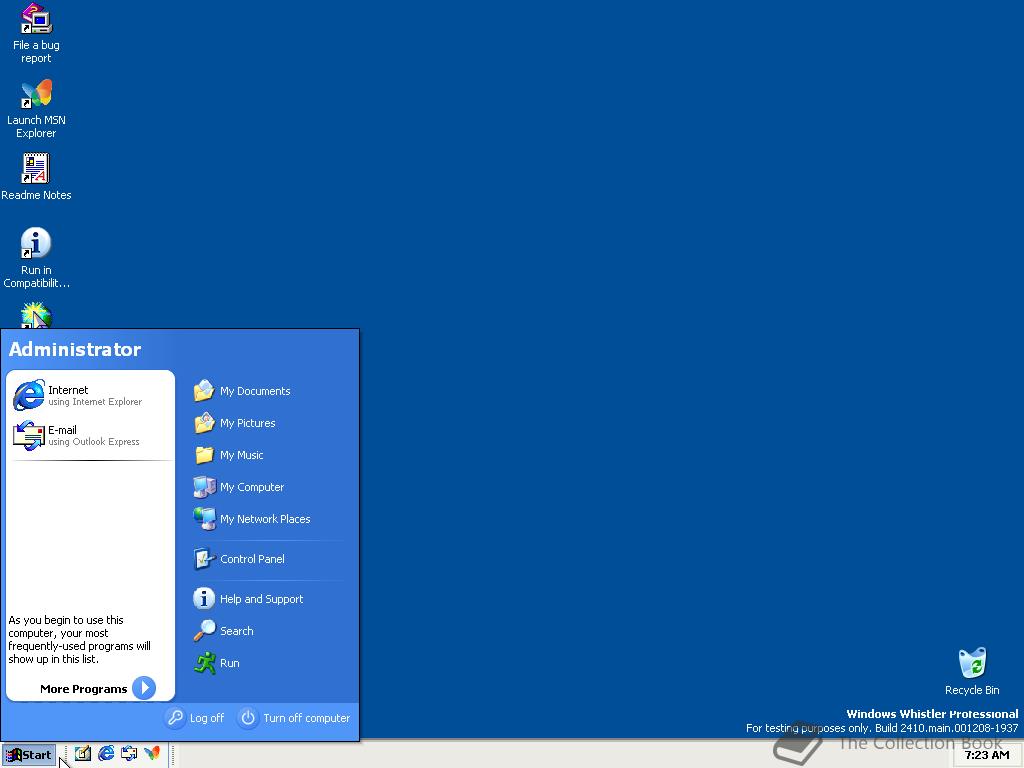Open Launch MSN Explorer desktop shortcut
This screenshot has width=1024, height=768.
tap(36, 109)
